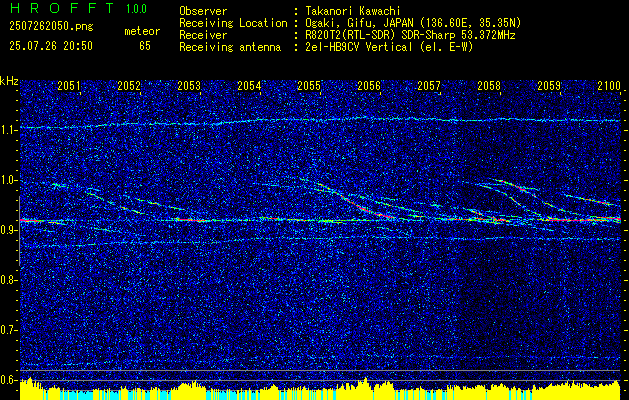Viewport: 629px width, 400px height.
Task: Click the meteor count value 65
Action: [x=145, y=46]
